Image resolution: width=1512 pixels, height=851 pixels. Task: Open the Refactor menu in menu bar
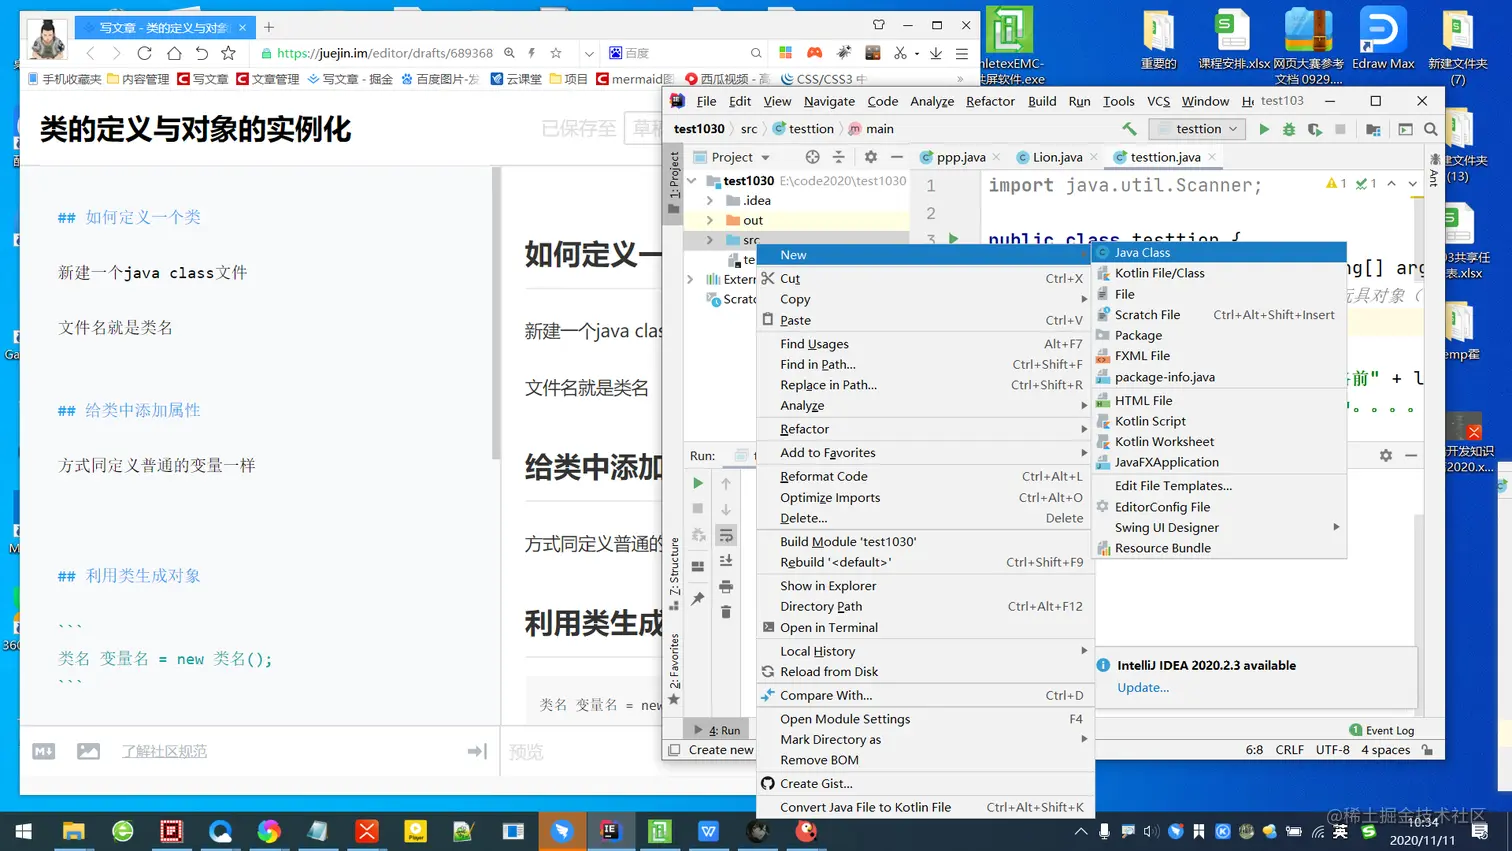990,101
